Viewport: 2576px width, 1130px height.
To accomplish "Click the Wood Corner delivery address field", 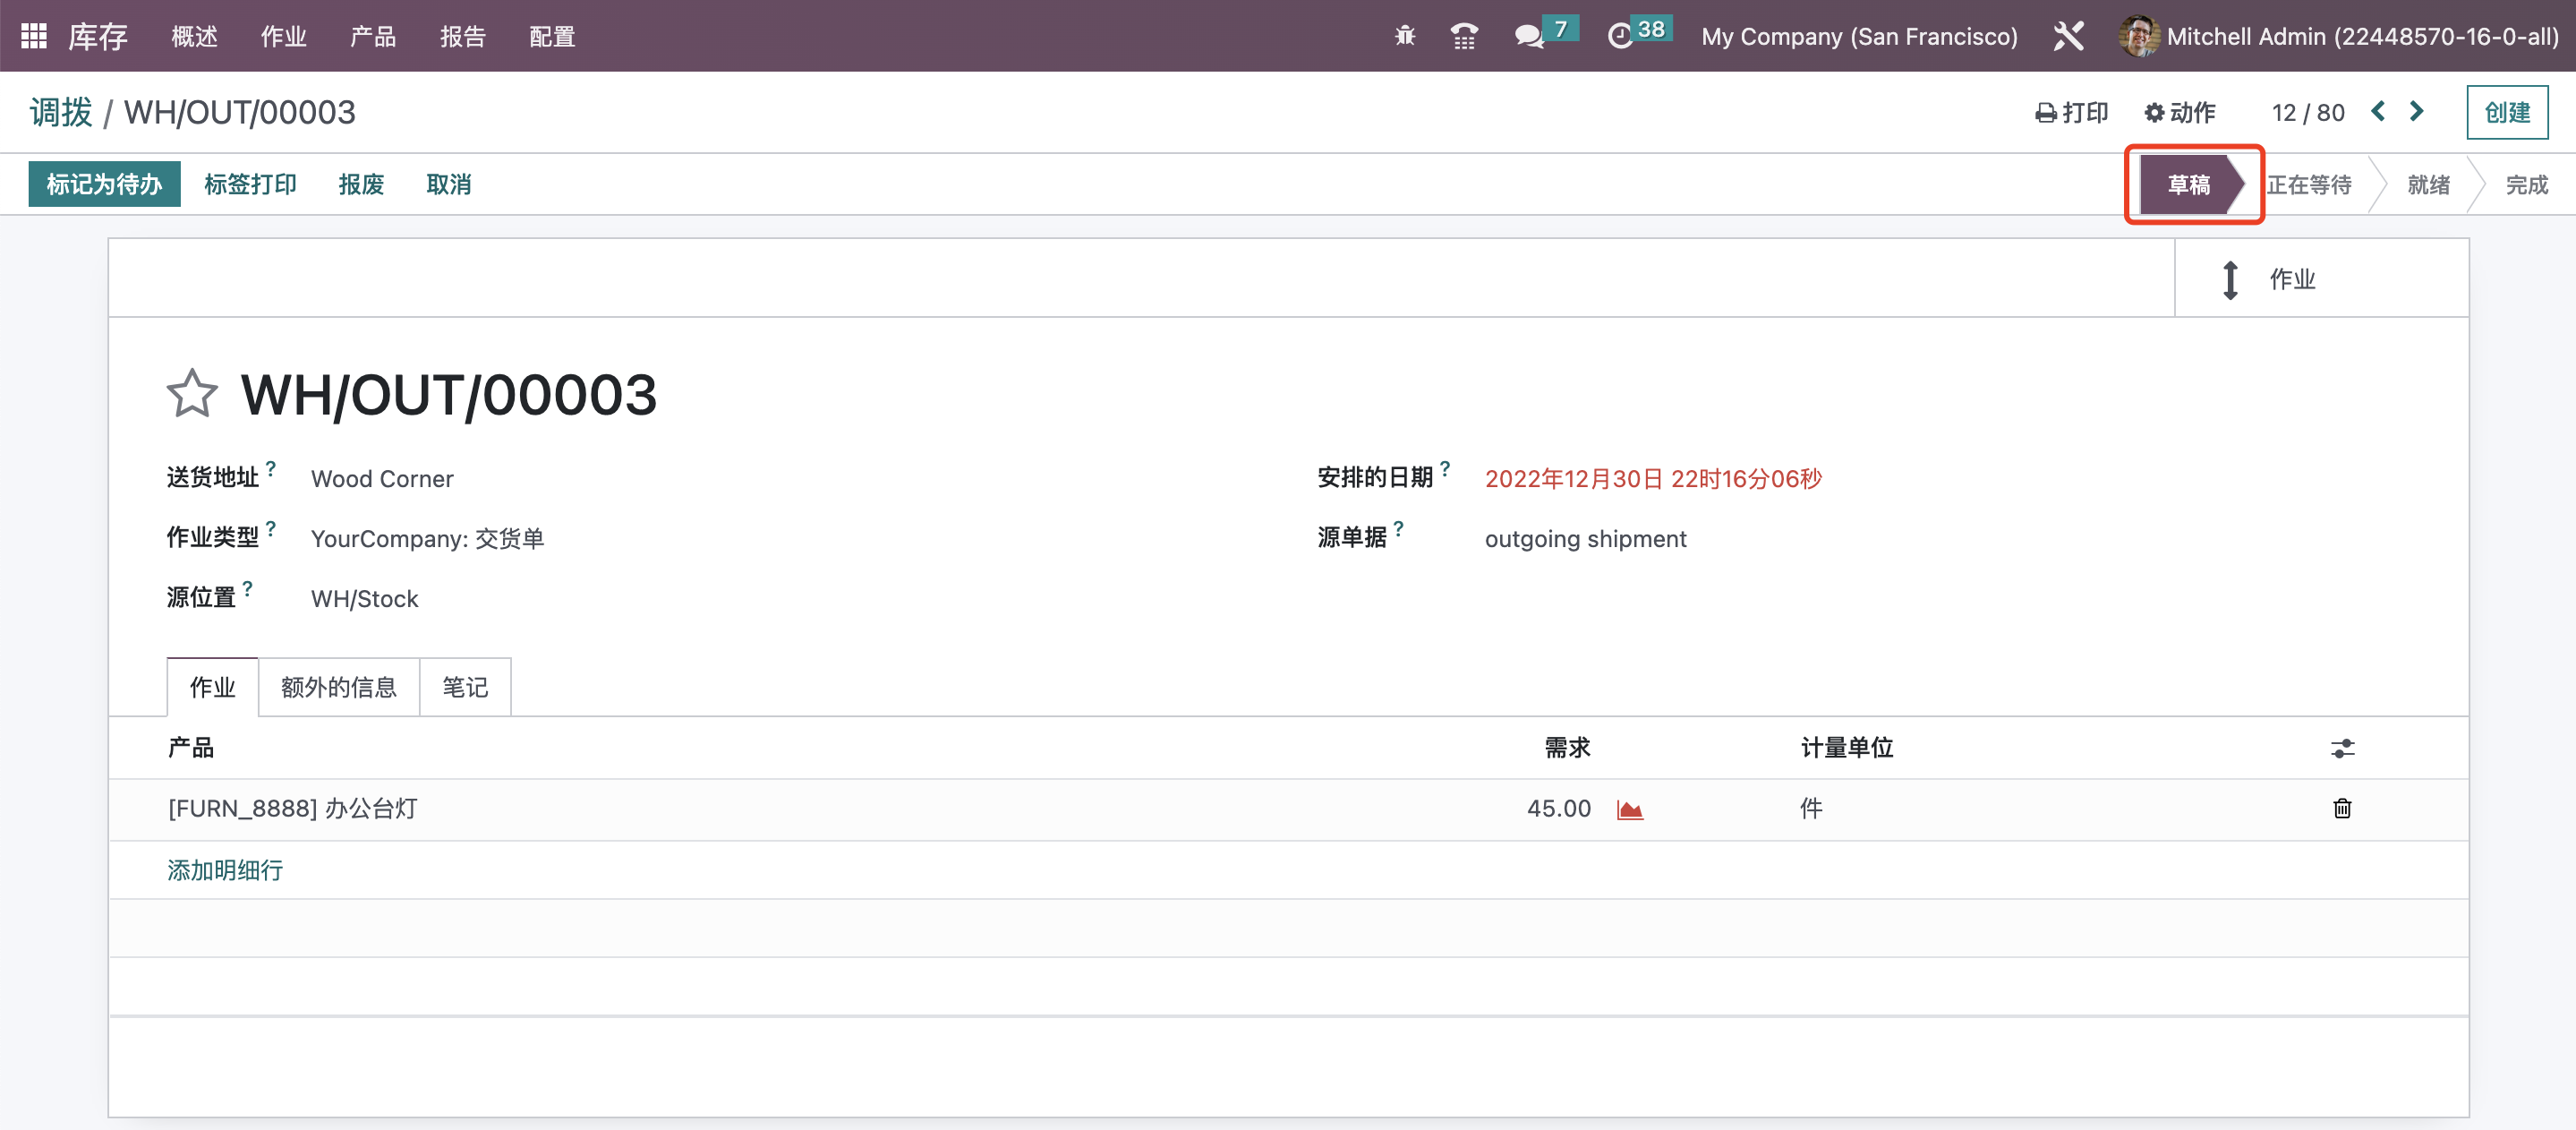I will point(382,478).
